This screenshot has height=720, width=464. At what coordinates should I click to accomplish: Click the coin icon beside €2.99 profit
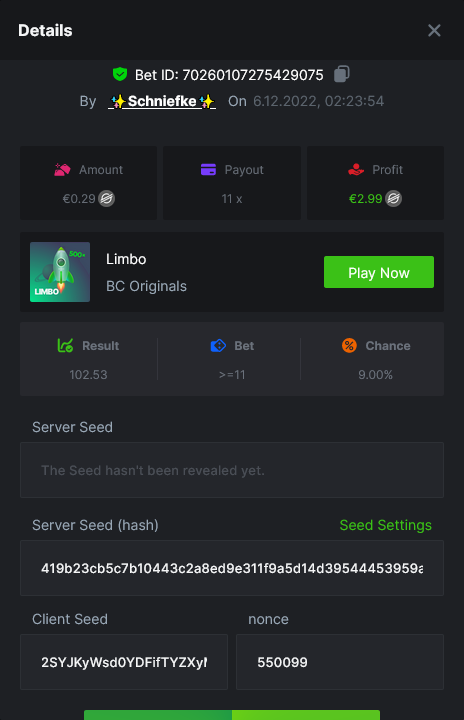tap(393, 199)
